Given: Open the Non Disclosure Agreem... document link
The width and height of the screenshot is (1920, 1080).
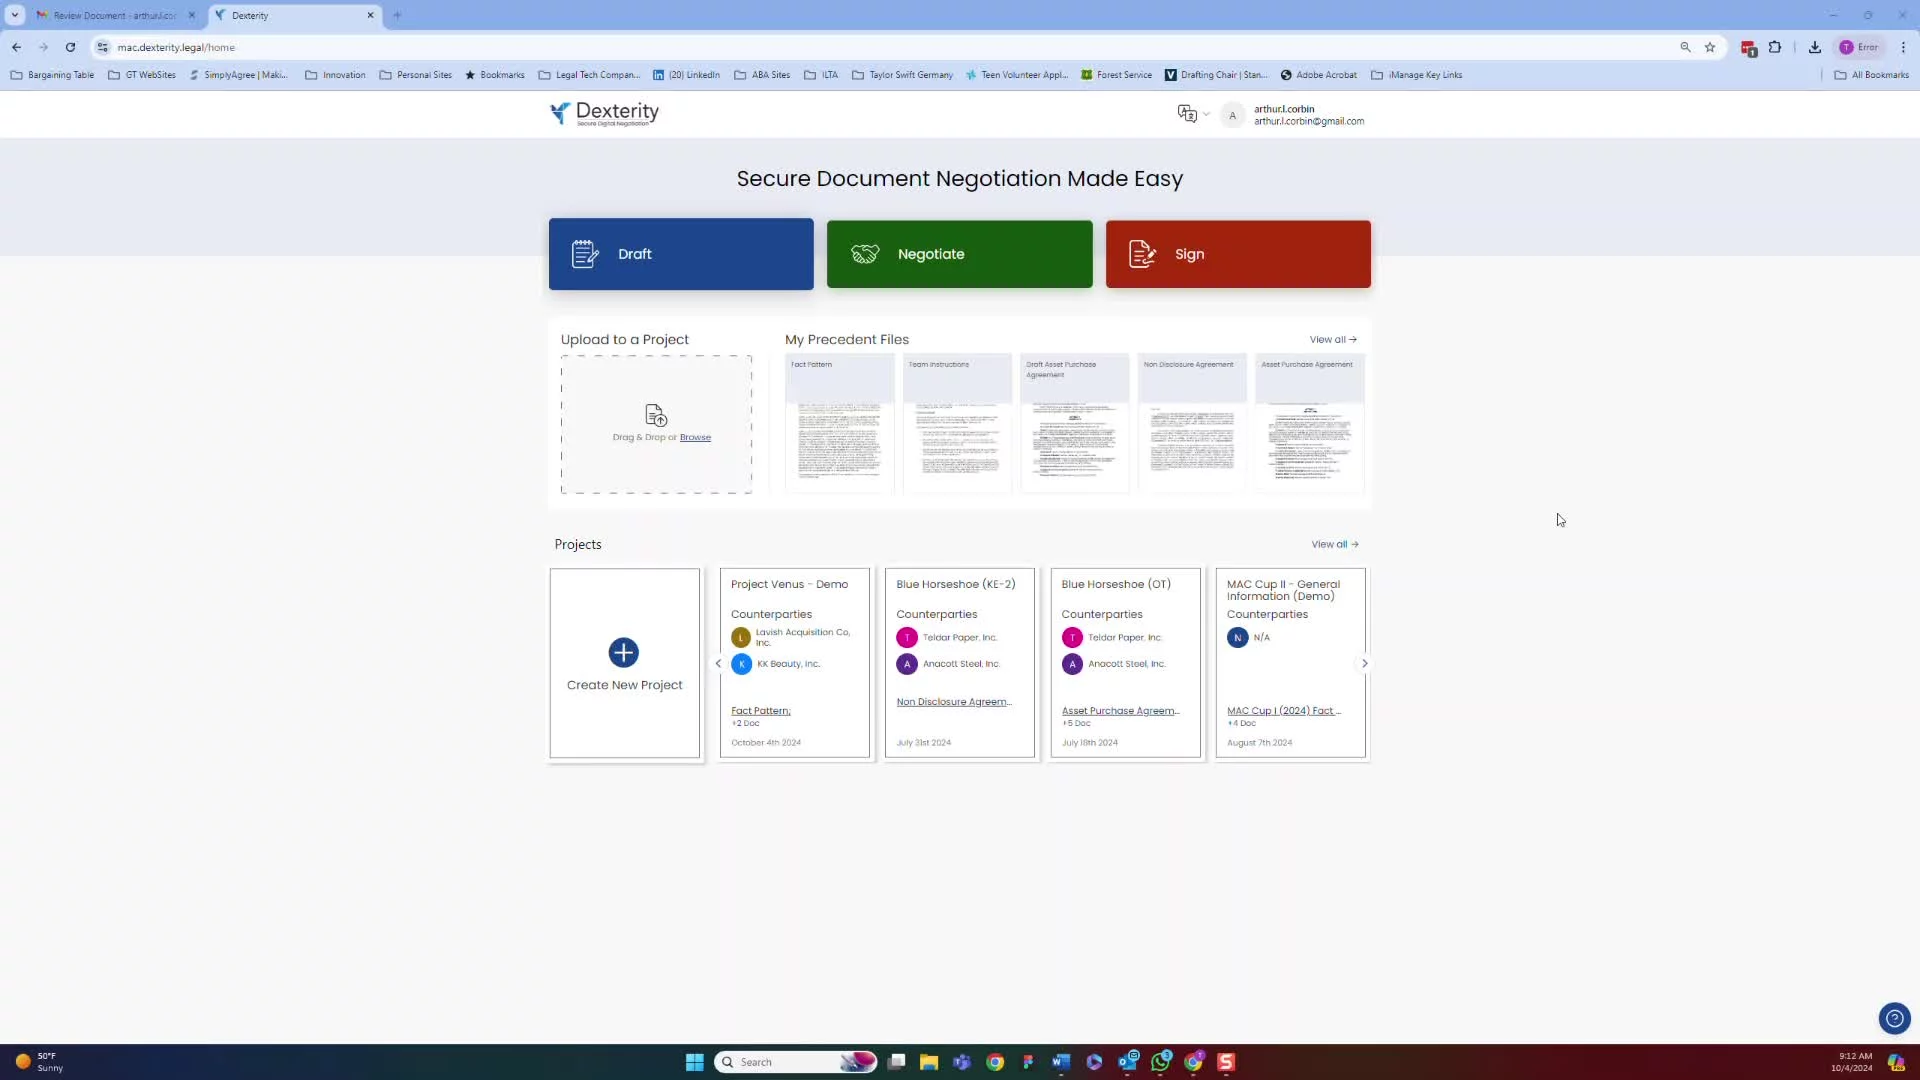Looking at the screenshot, I should (954, 702).
